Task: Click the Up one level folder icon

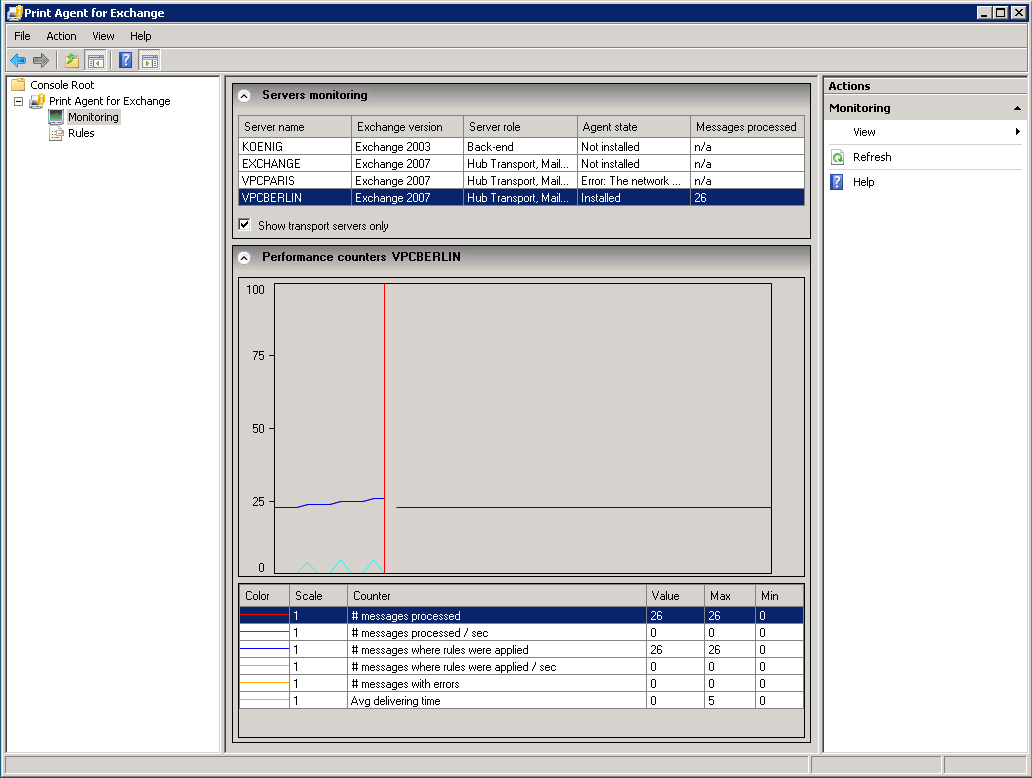Action: click(x=72, y=61)
